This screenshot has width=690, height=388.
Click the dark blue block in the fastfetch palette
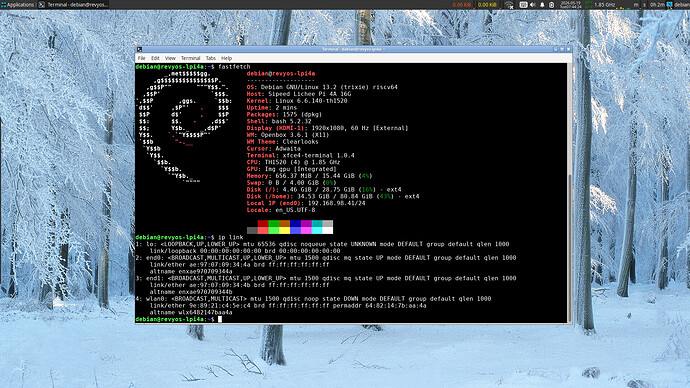coord(295,223)
